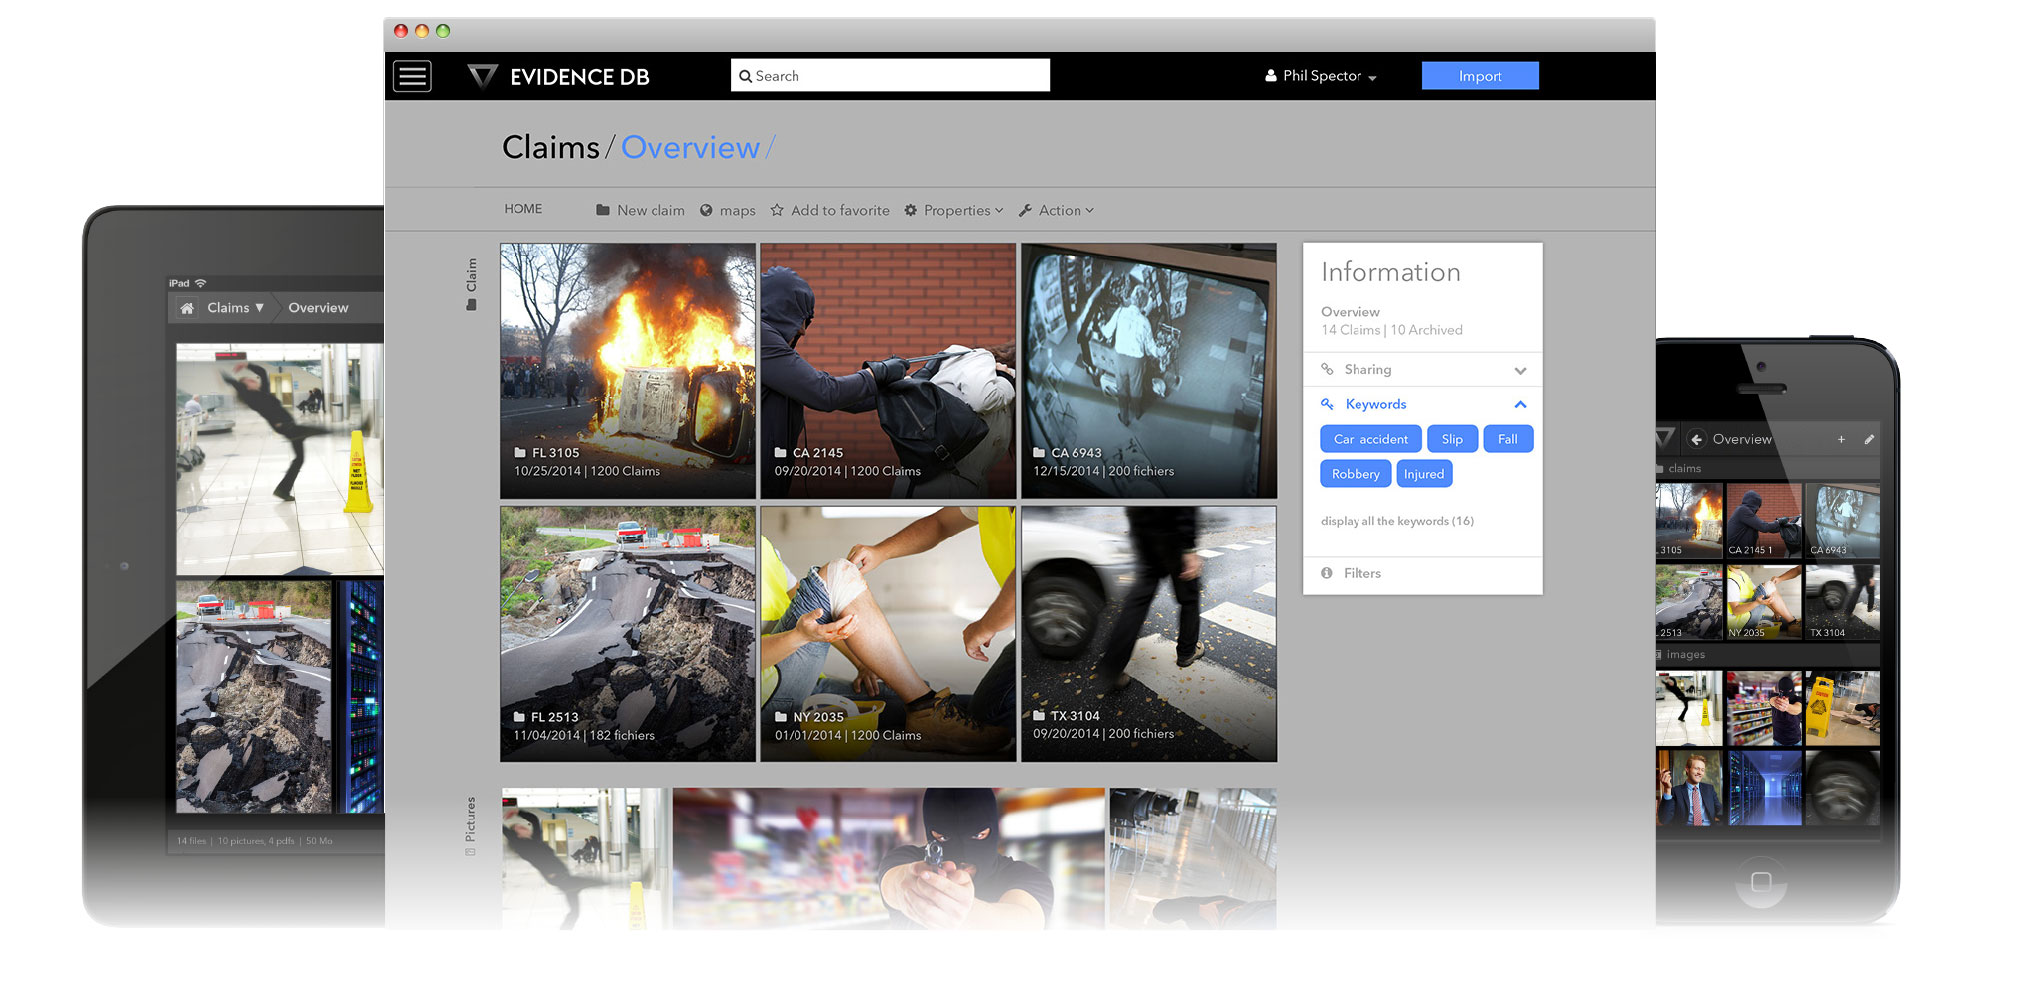Click the images section label on iPhone
2025x1007 pixels.
pyautogui.click(x=1686, y=655)
